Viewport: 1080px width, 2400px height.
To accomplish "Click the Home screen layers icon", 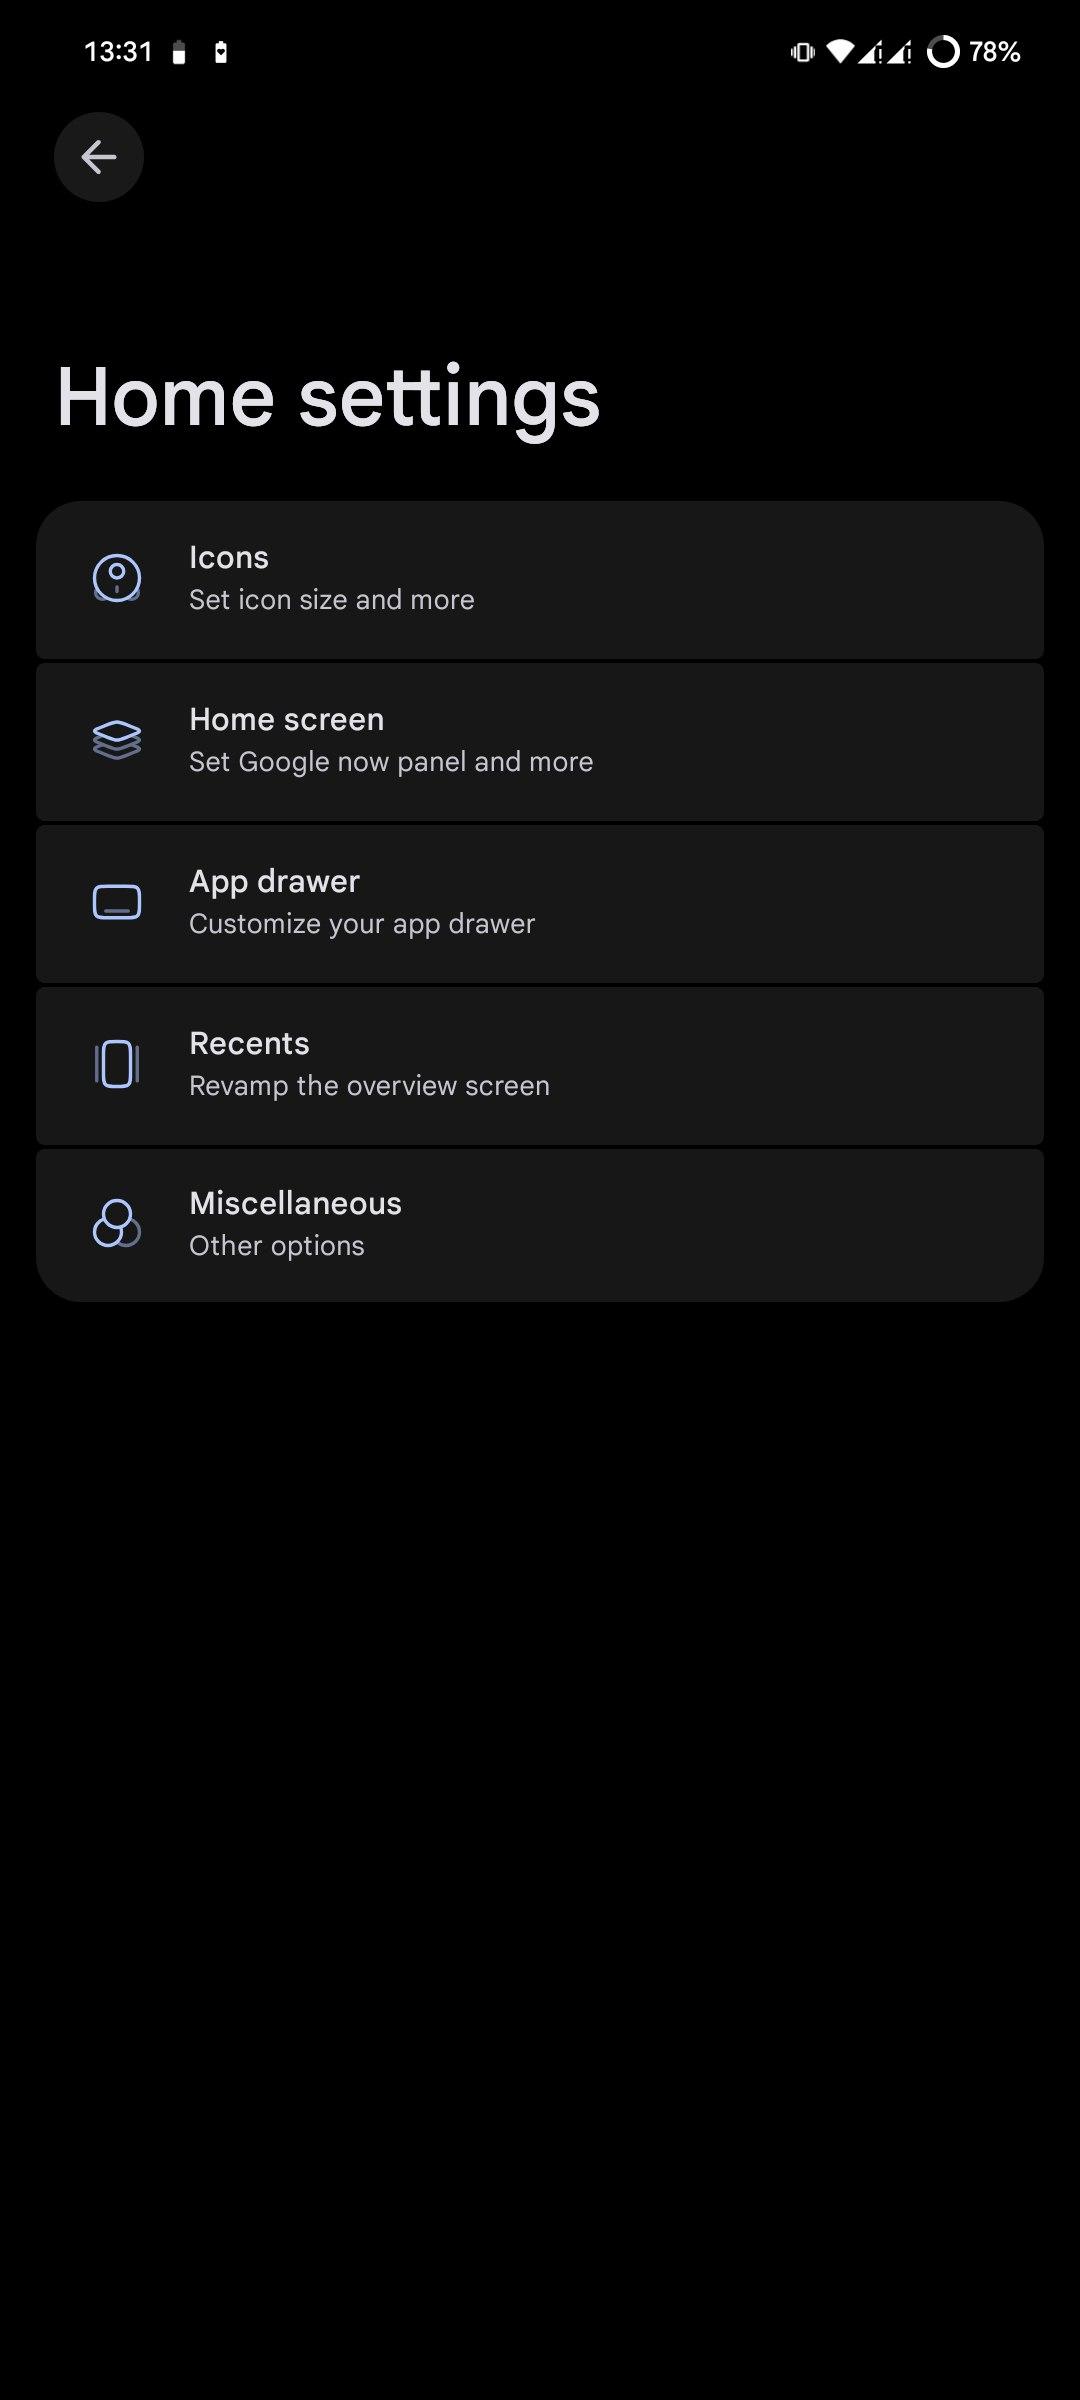I will (x=117, y=740).
